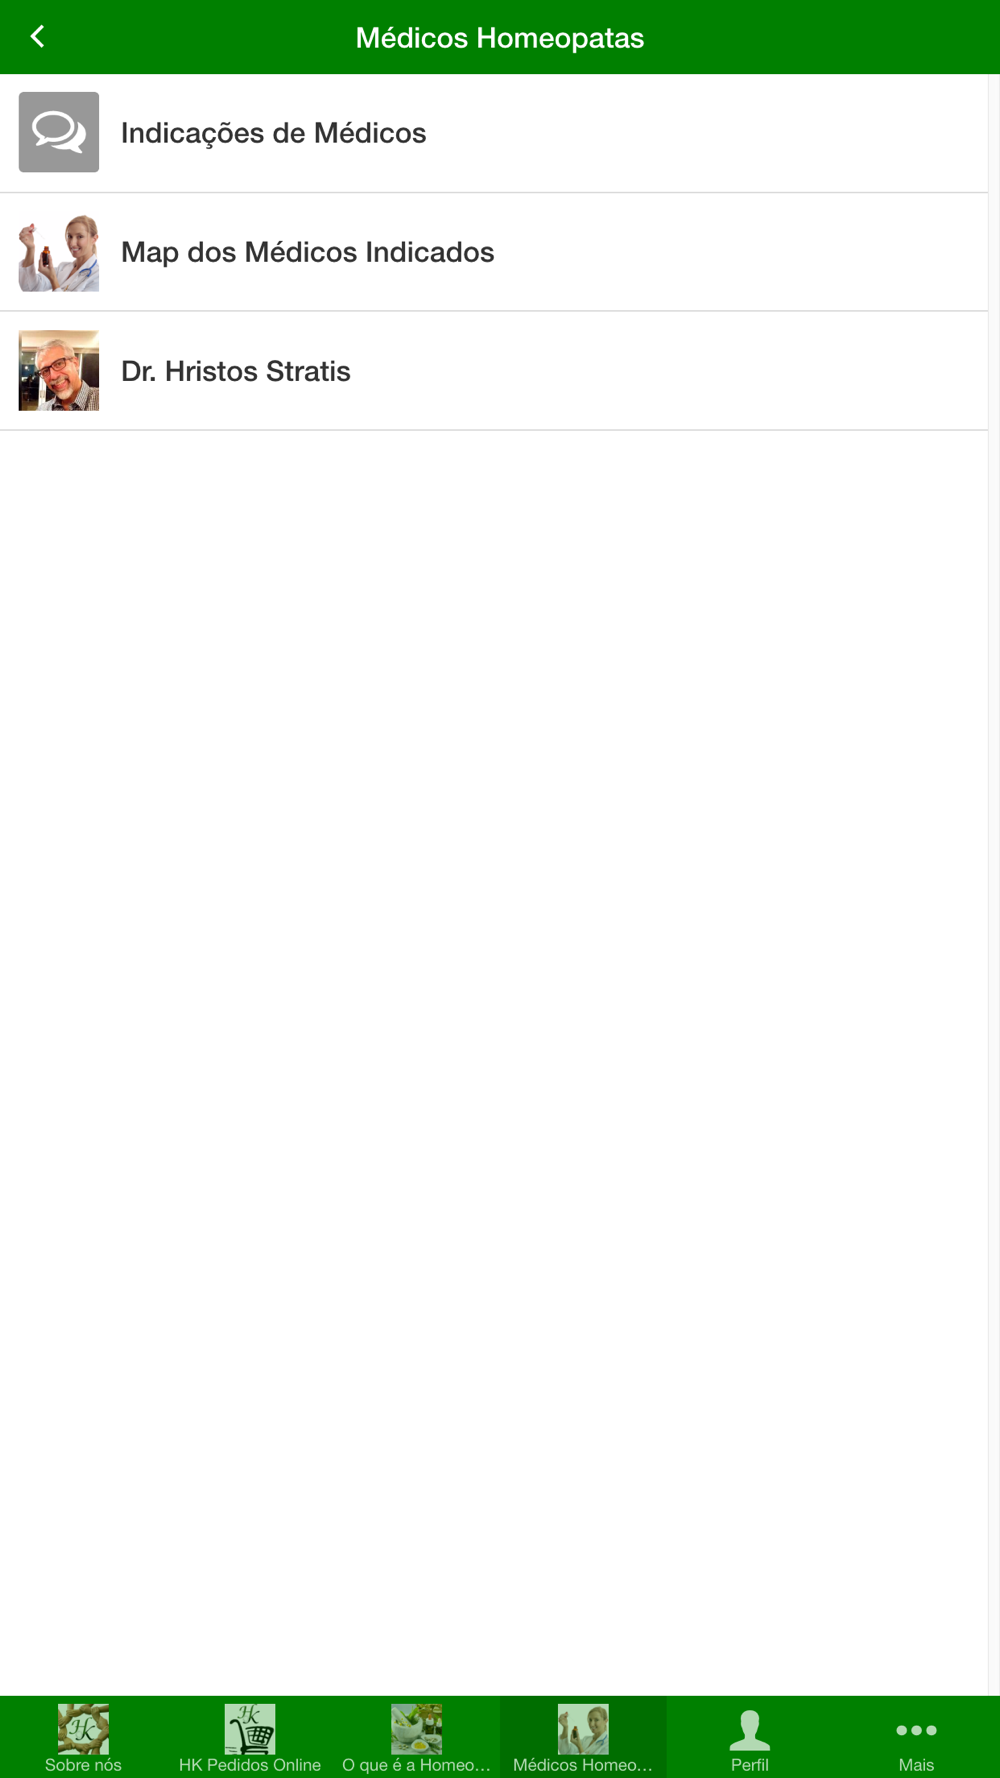Switch to the Sobre nós tab label

tap(83, 1765)
